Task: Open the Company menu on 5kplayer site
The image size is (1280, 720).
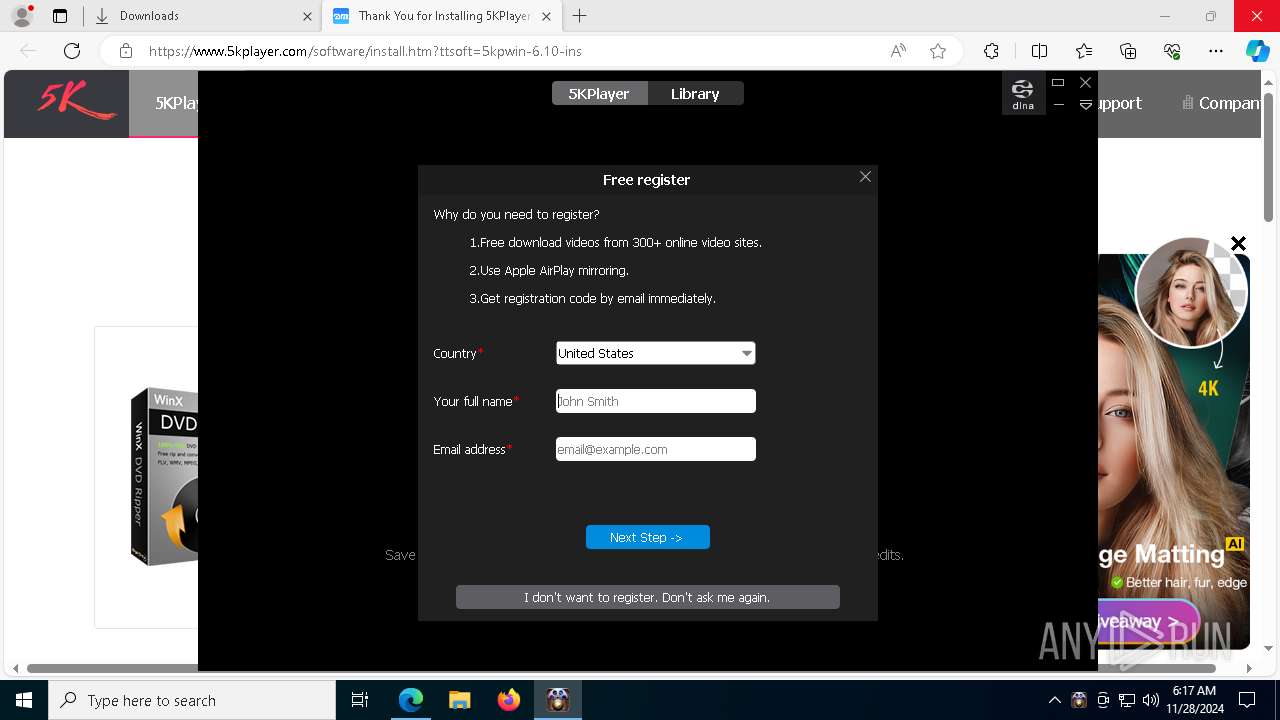Action: click(1220, 103)
